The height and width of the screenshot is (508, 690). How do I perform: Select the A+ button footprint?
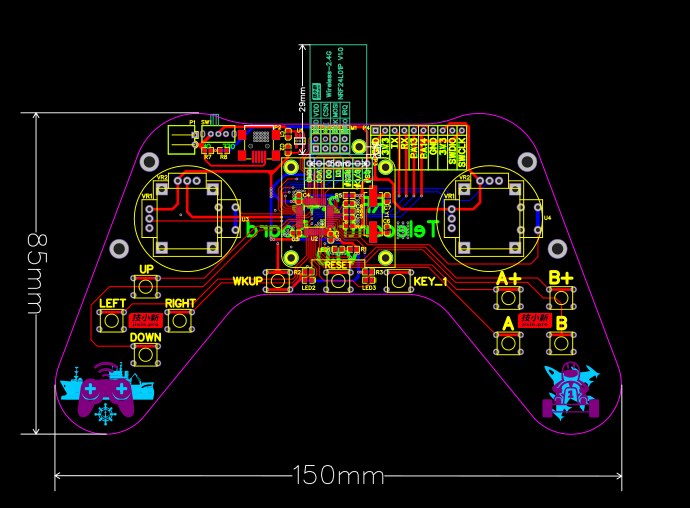click(x=508, y=298)
